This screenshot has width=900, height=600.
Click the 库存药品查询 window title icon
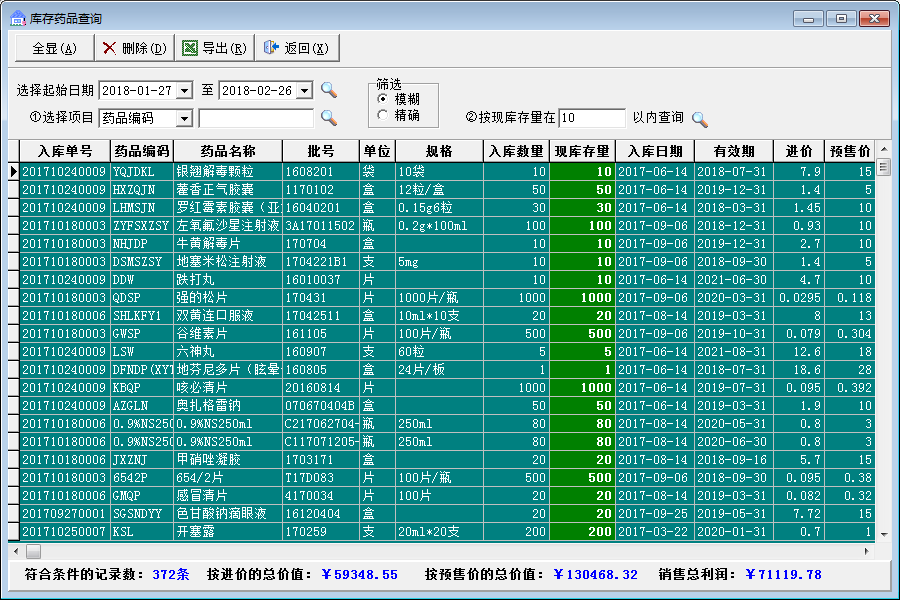coord(18,18)
